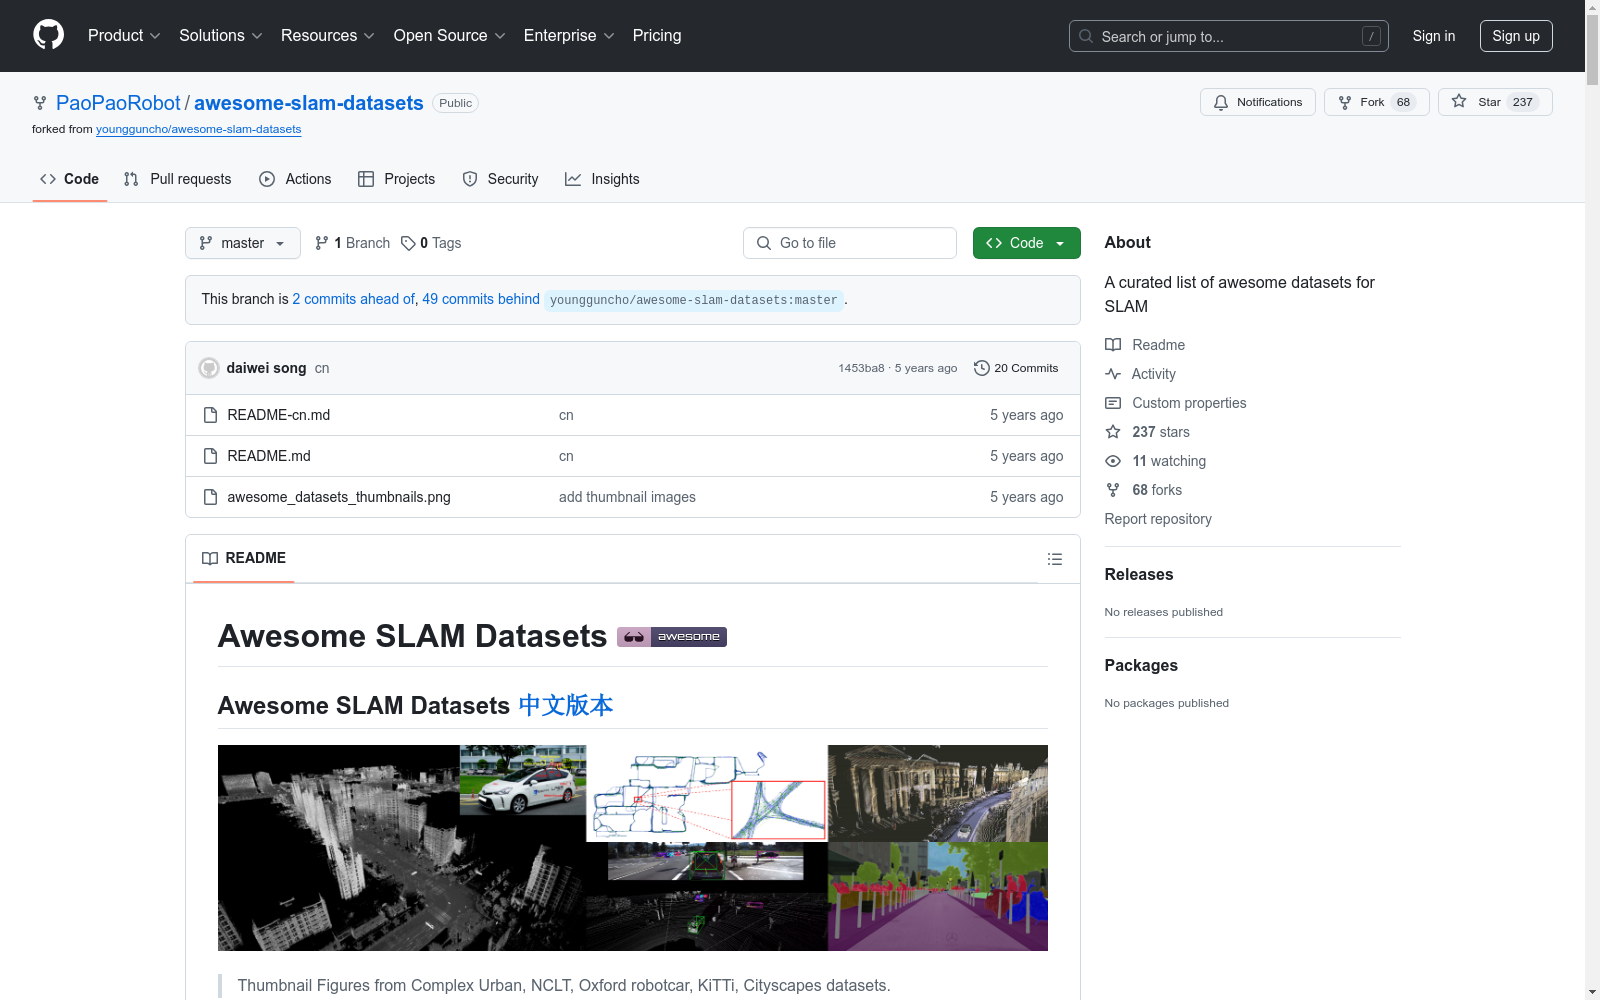Click the magnifier icon in Go to file

[x=764, y=243]
